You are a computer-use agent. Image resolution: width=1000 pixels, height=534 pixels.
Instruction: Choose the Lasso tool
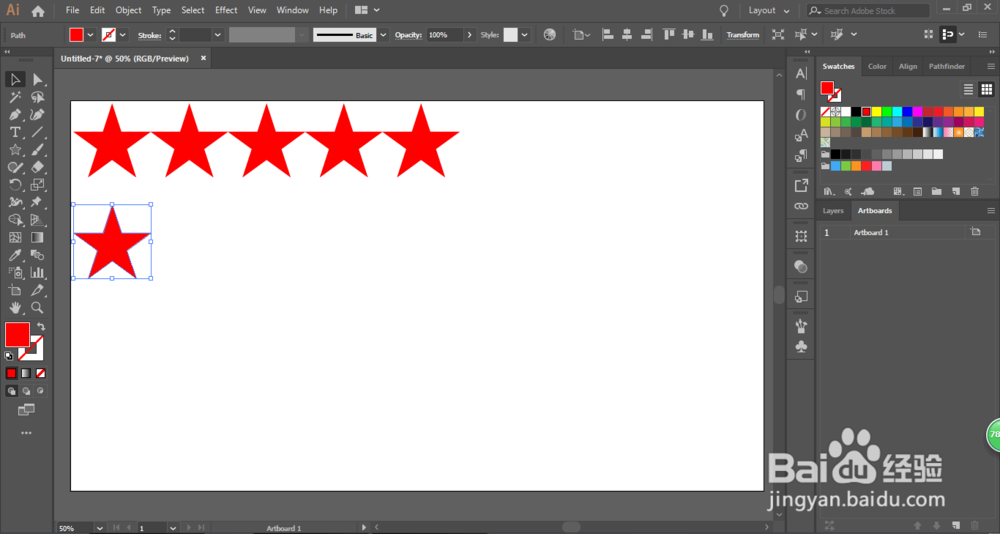tap(38, 97)
